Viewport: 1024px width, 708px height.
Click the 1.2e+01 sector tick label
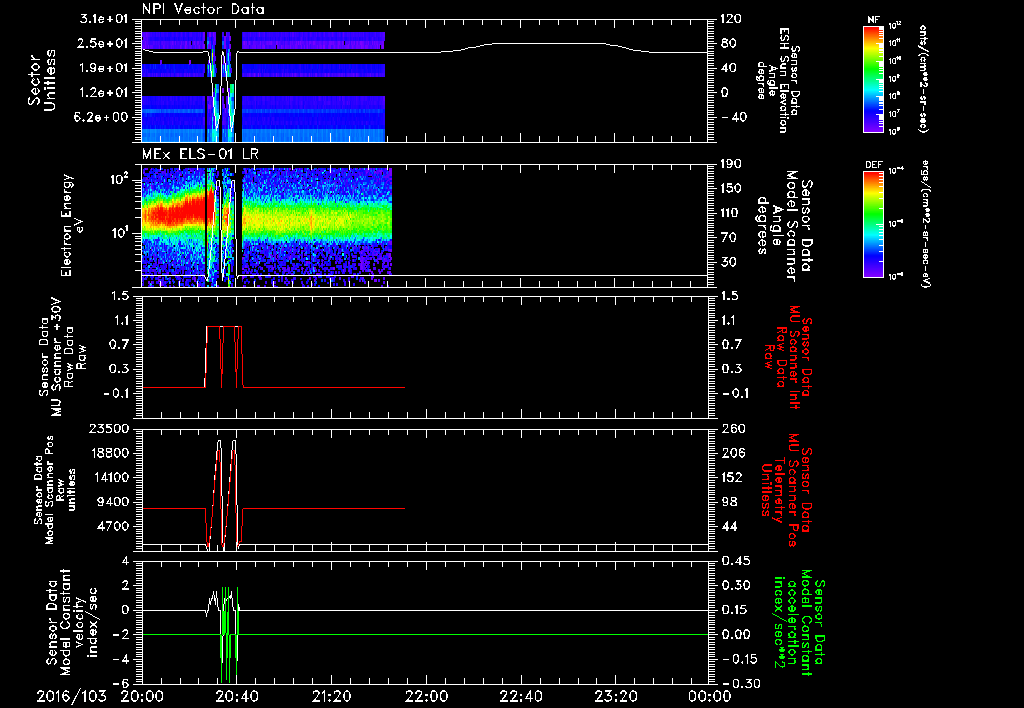104,93
